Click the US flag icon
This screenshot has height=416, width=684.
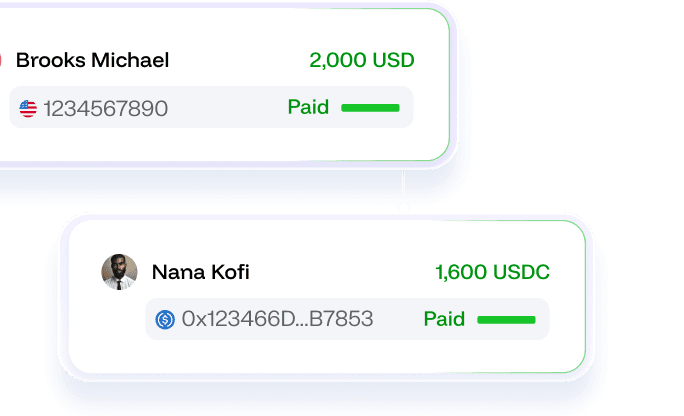click(28, 108)
